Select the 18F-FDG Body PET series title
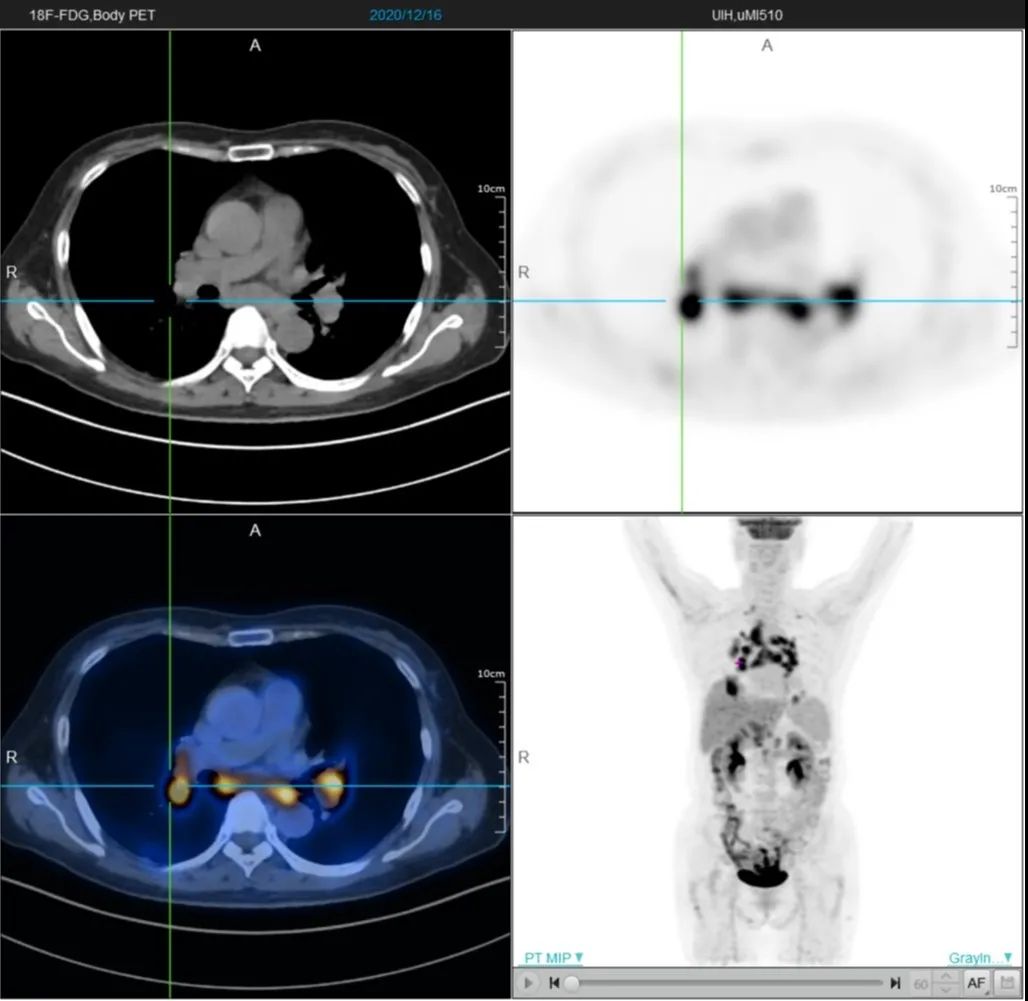 [x=92, y=15]
